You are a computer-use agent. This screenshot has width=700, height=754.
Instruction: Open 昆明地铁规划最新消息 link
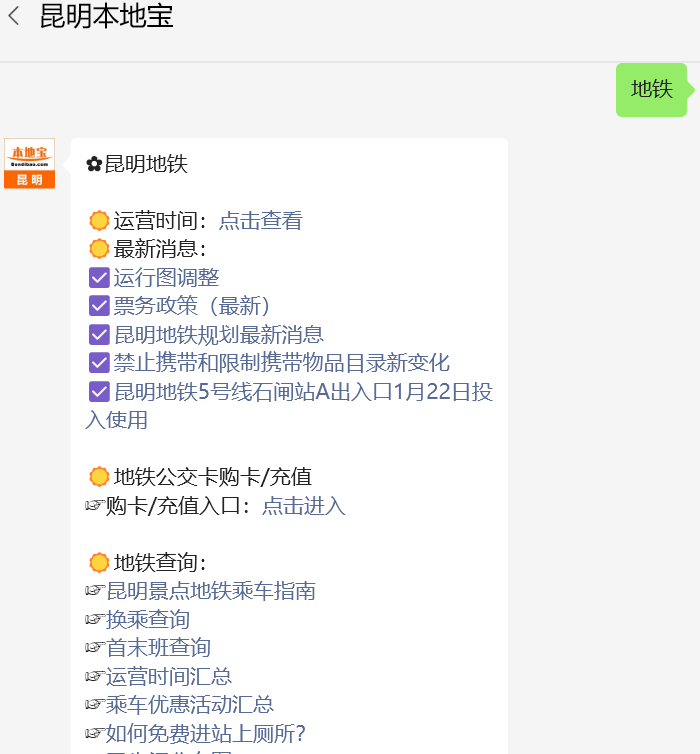pyautogui.click(x=219, y=334)
